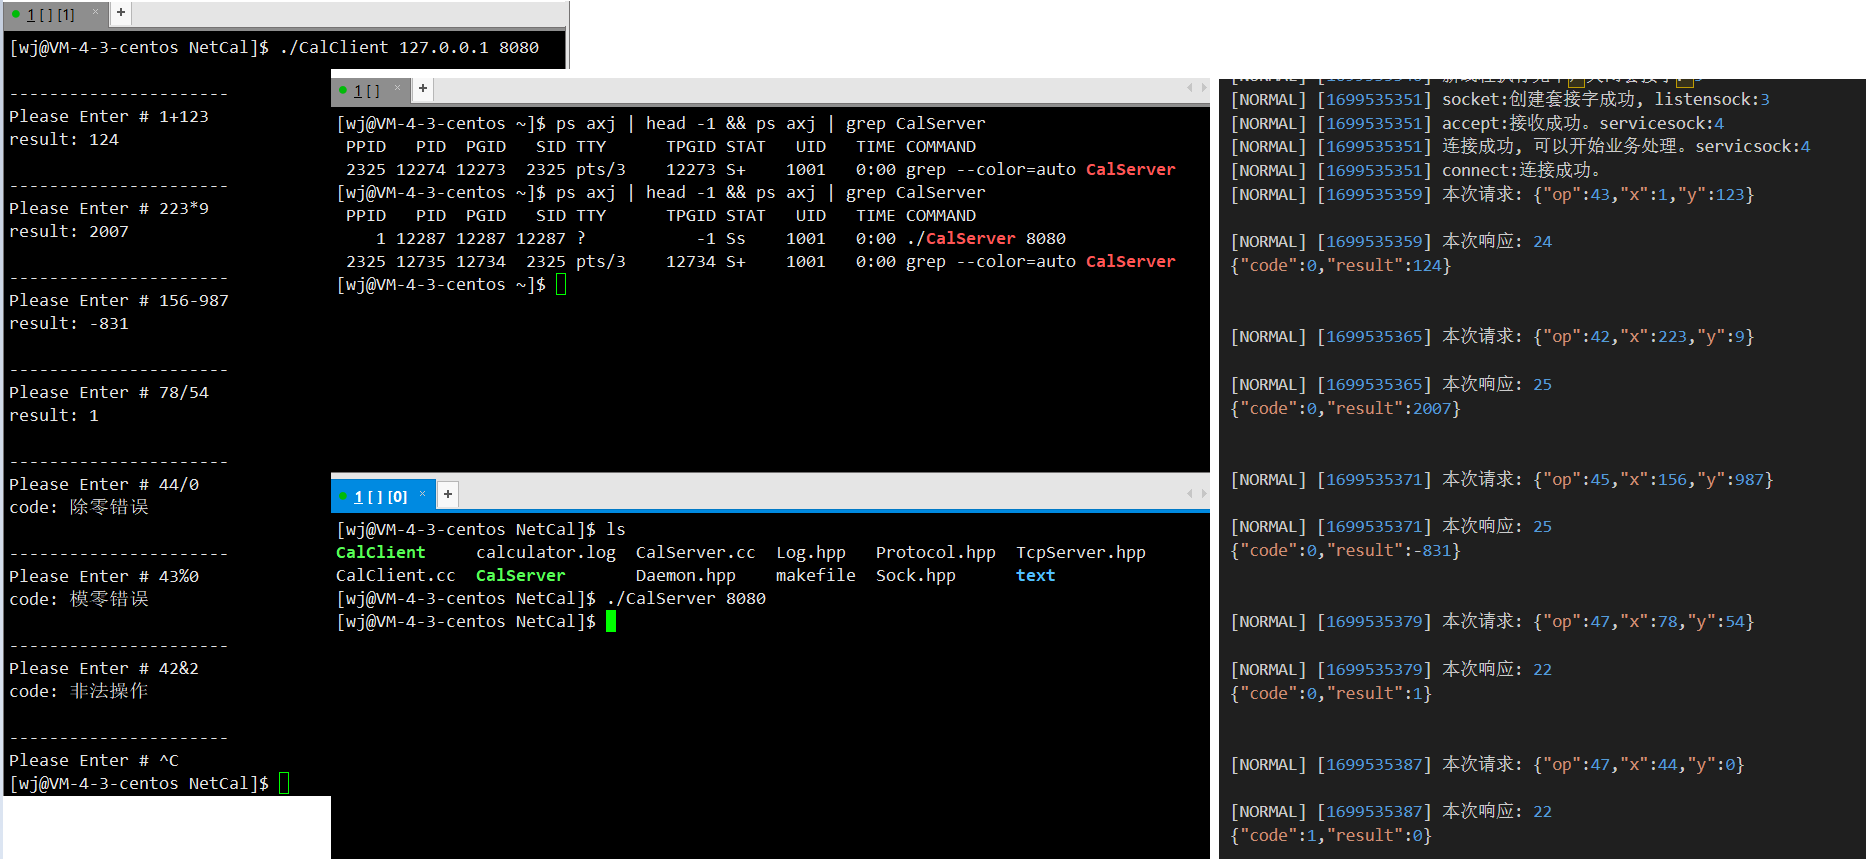The height and width of the screenshot is (859, 1866).
Task: Click the green 'CalServer' executable in ls output
Action: tap(521, 576)
